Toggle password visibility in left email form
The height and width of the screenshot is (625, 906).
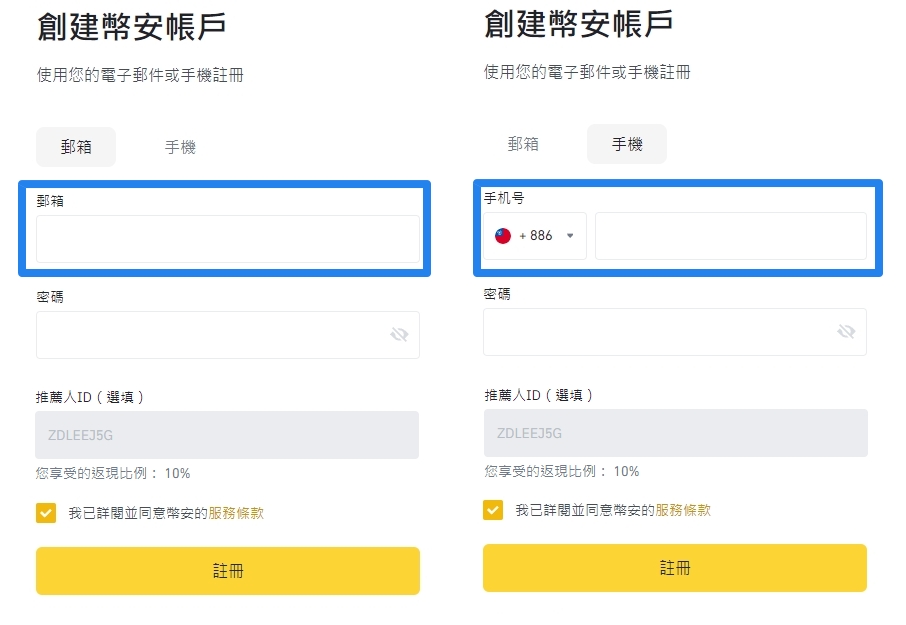[x=399, y=334]
